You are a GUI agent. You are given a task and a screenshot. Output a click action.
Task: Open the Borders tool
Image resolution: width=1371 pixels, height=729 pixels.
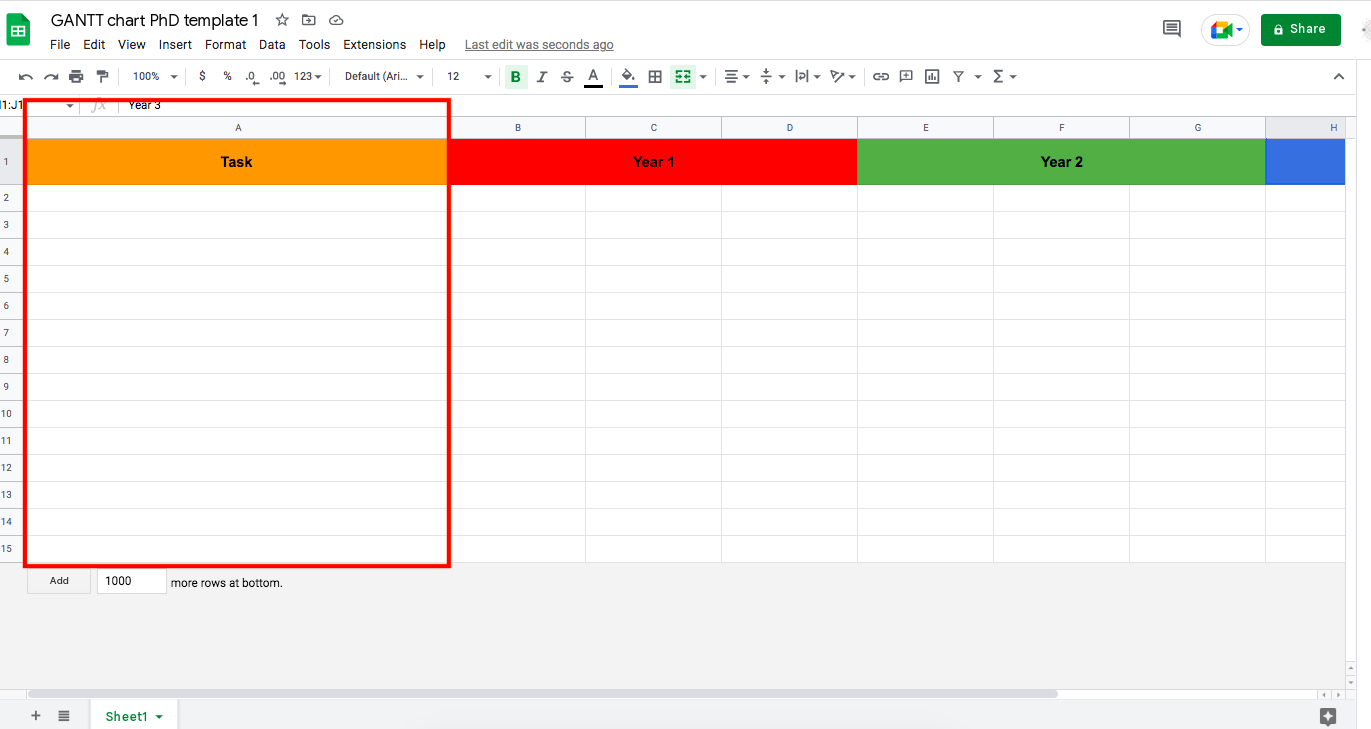coord(655,76)
